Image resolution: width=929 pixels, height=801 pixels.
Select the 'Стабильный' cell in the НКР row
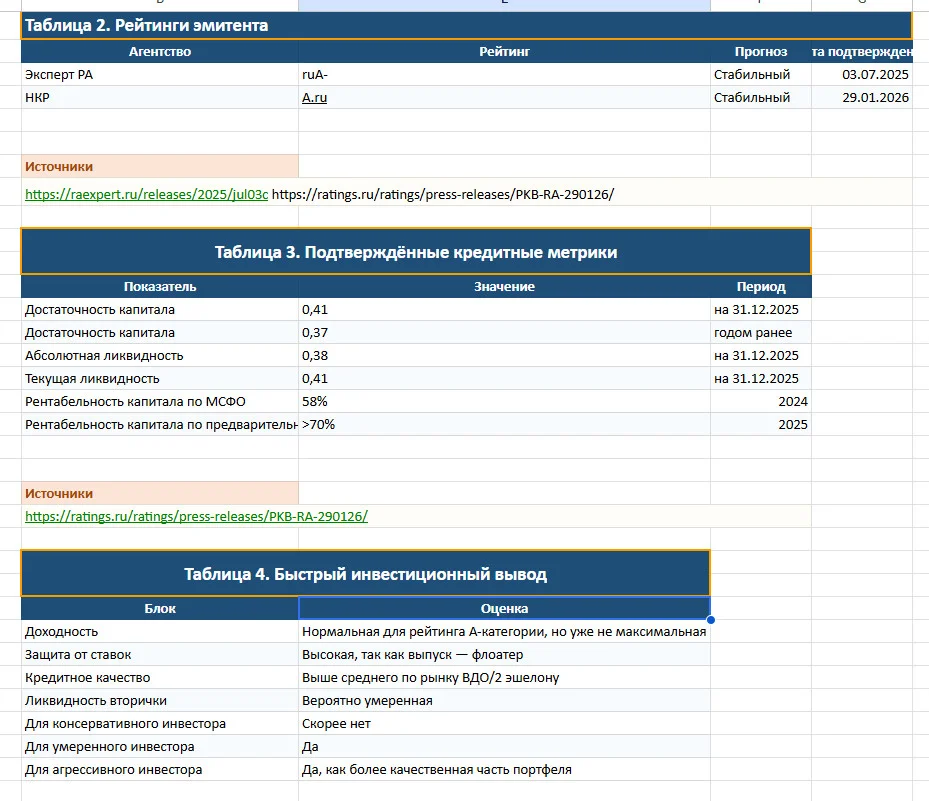coord(761,98)
